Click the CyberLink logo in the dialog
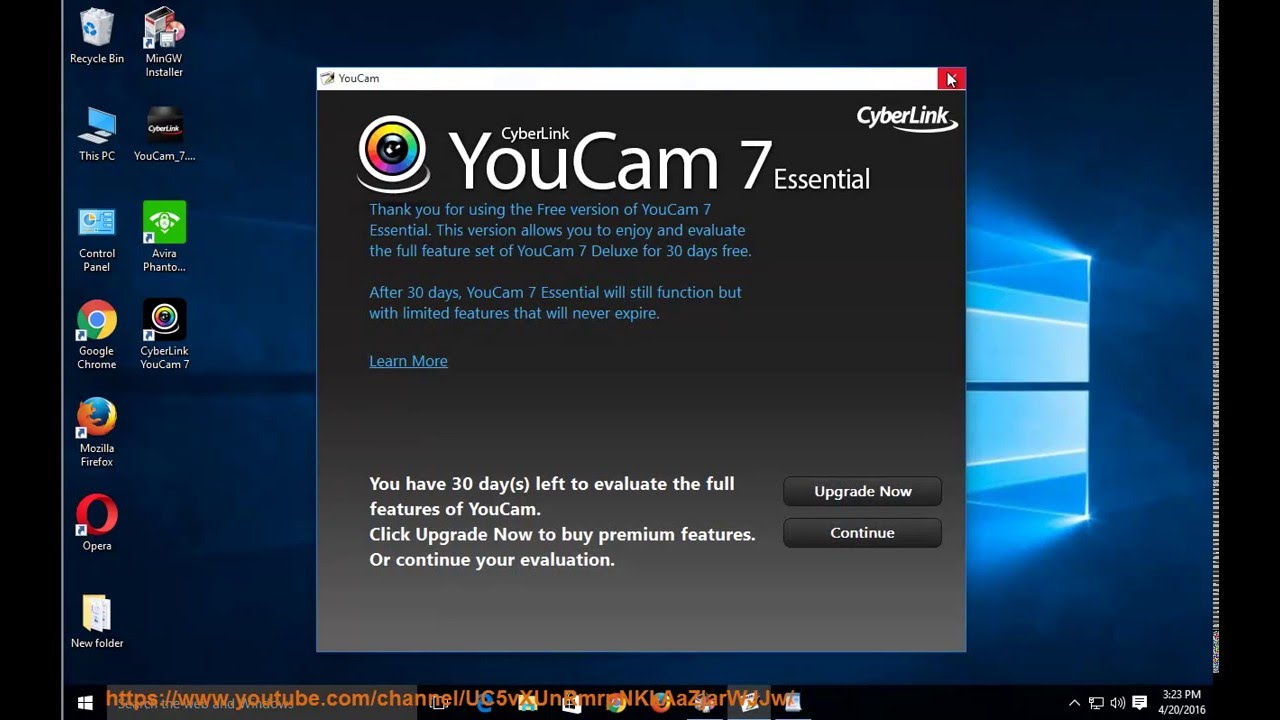 [x=907, y=119]
